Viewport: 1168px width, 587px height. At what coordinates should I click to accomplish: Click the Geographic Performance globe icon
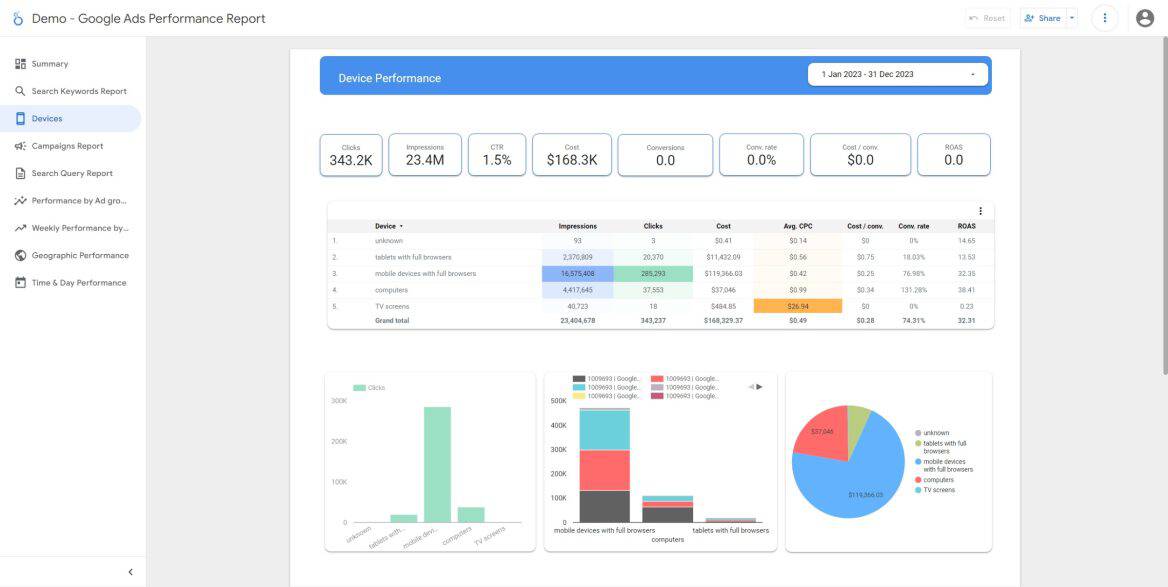20,255
